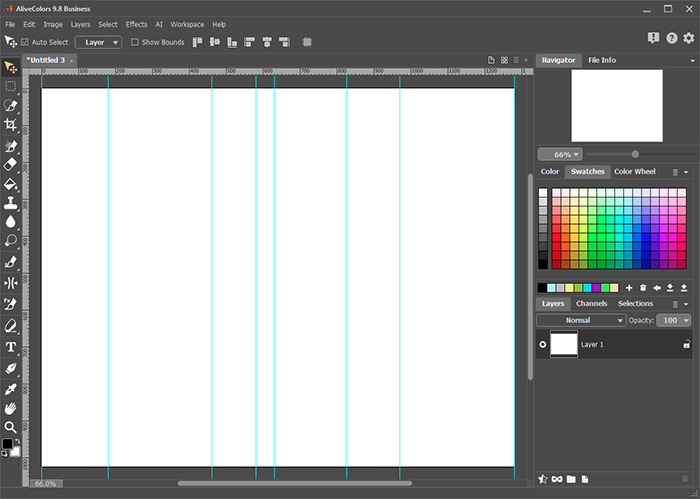Expand the Swatches panel options arrow
The image size is (700, 499).
tap(686, 172)
